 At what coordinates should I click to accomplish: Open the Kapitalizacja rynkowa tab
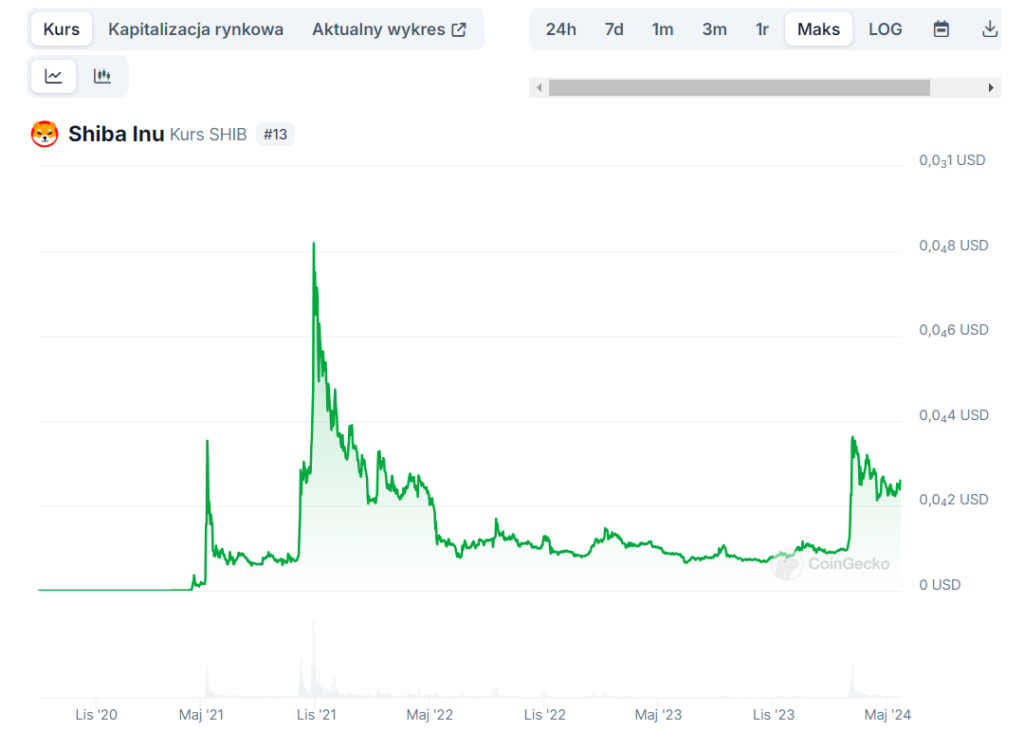tap(196, 29)
